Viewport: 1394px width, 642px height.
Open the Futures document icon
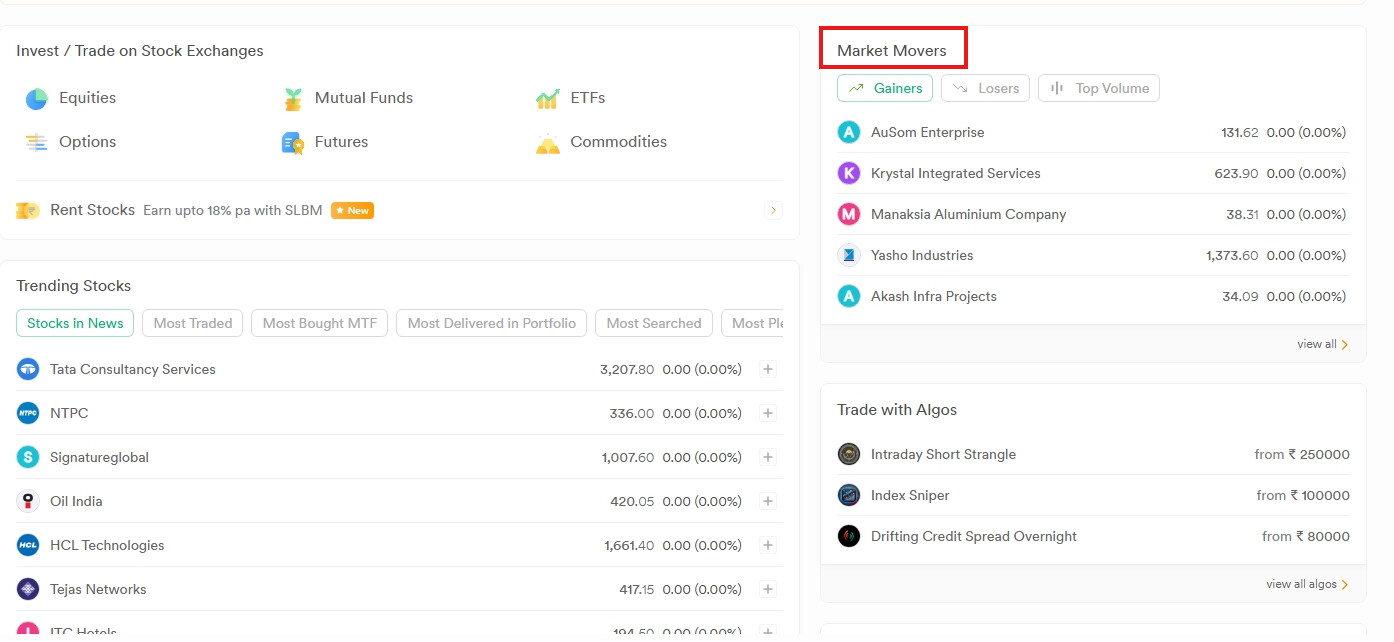[x=293, y=143]
